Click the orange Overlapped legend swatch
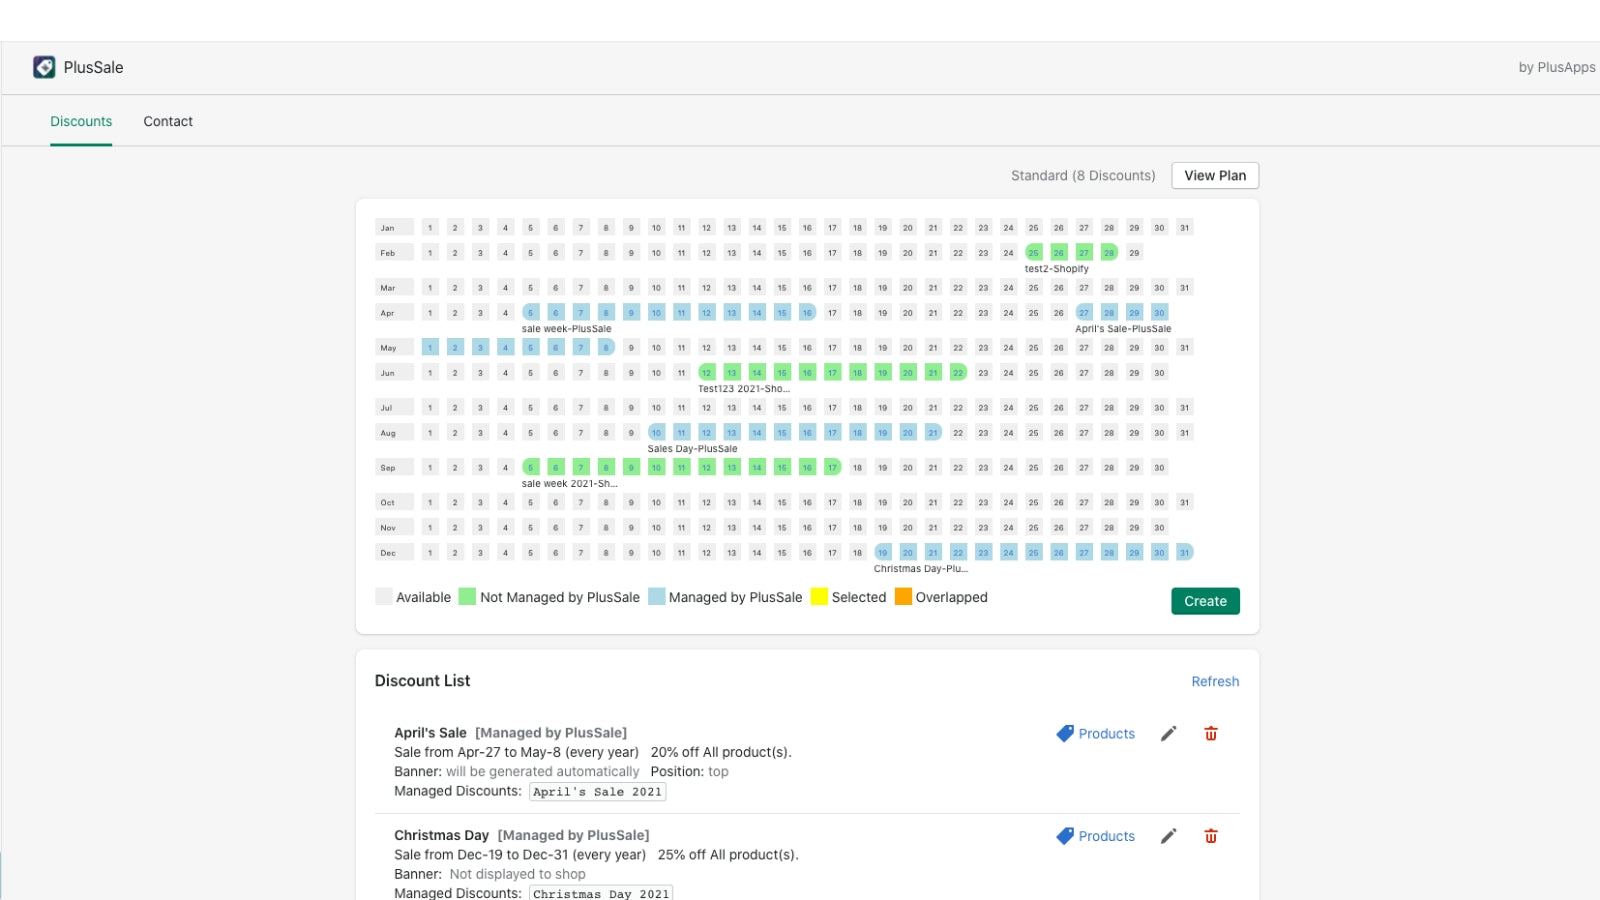Viewport: 1600px width, 900px height. click(903, 597)
